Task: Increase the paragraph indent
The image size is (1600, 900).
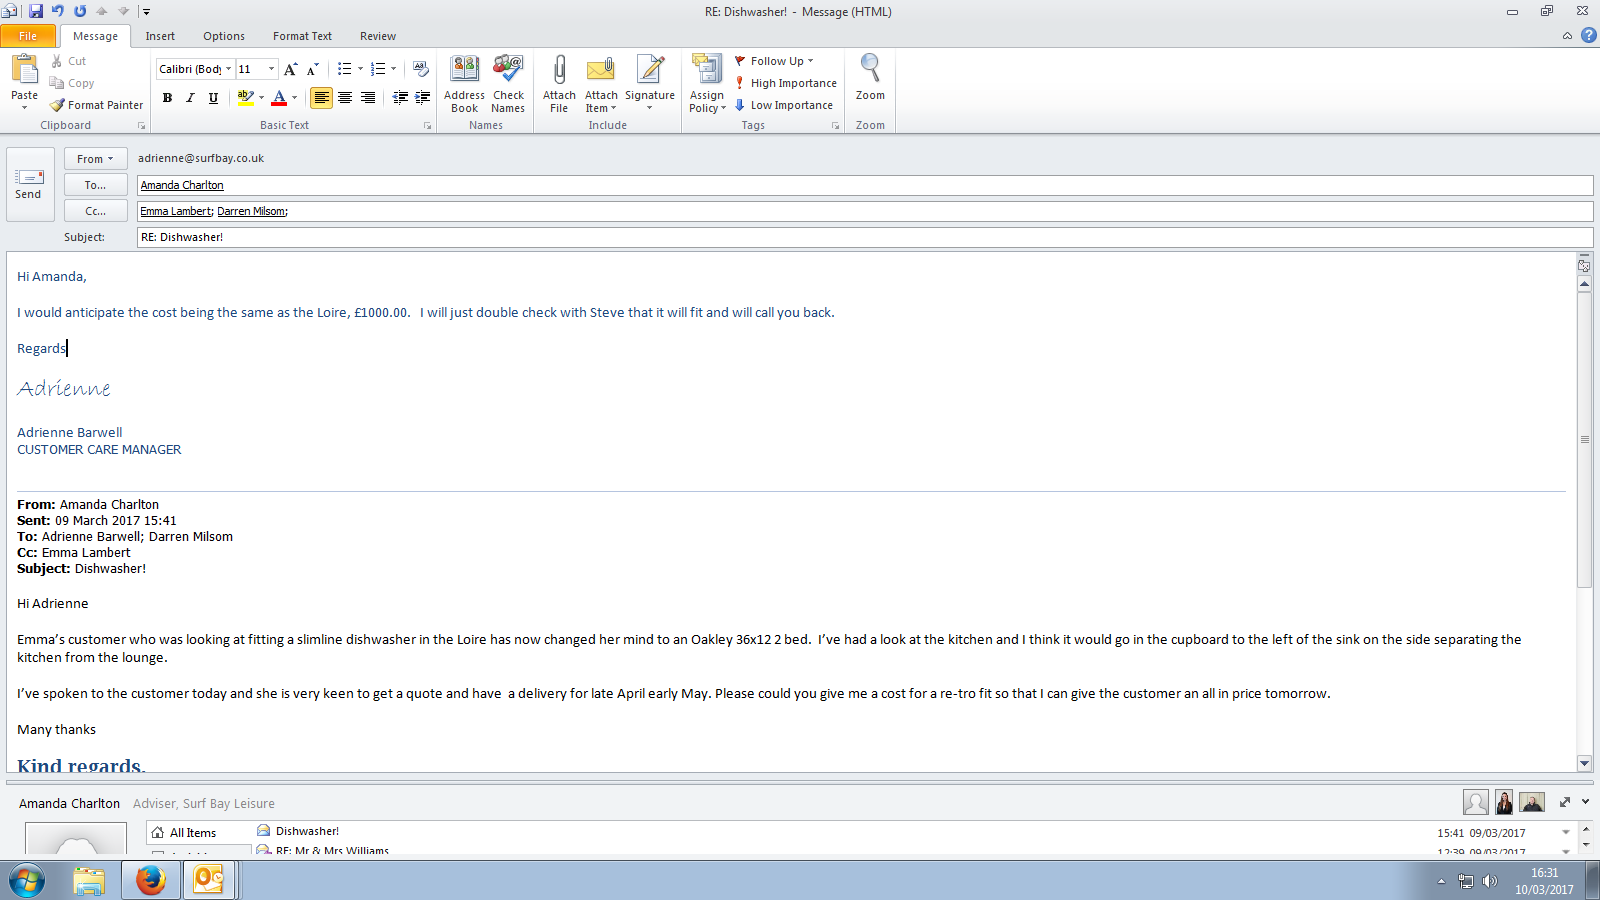Action: click(423, 97)
